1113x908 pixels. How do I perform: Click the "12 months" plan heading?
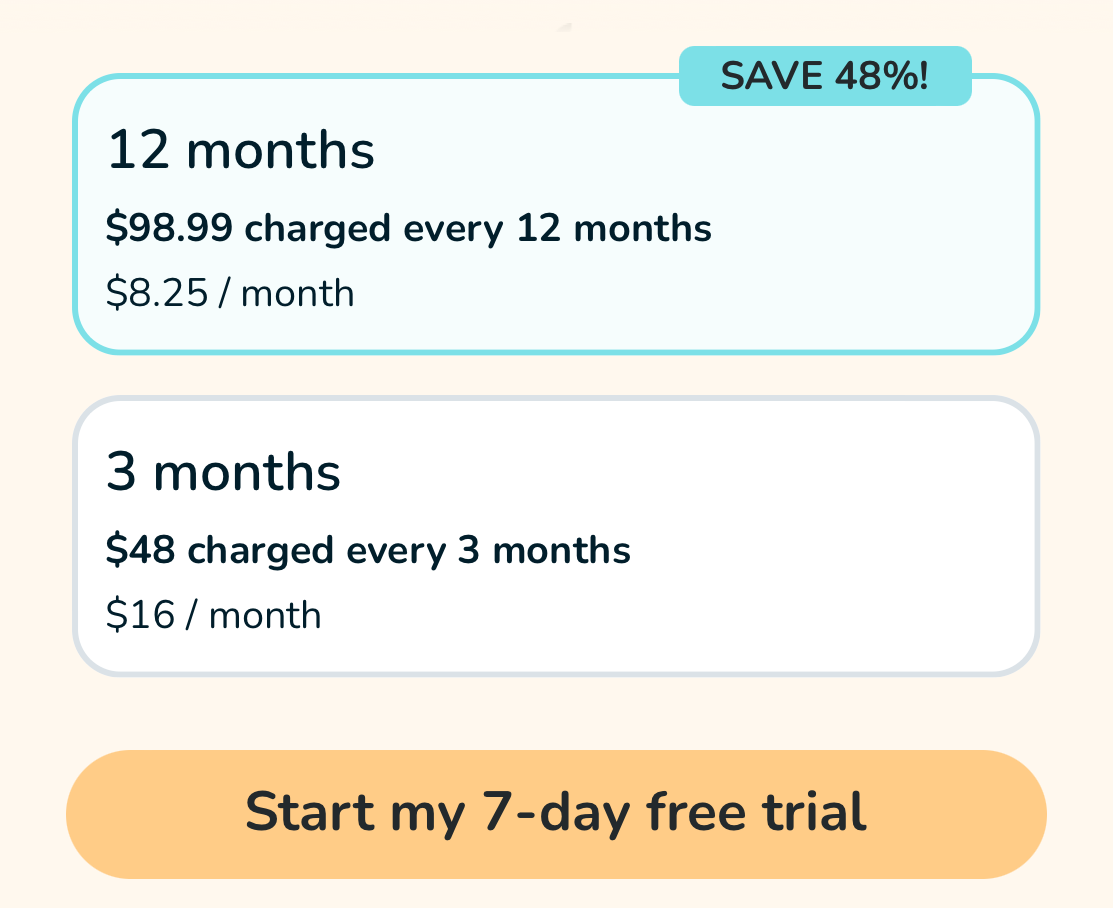[240, 150]
